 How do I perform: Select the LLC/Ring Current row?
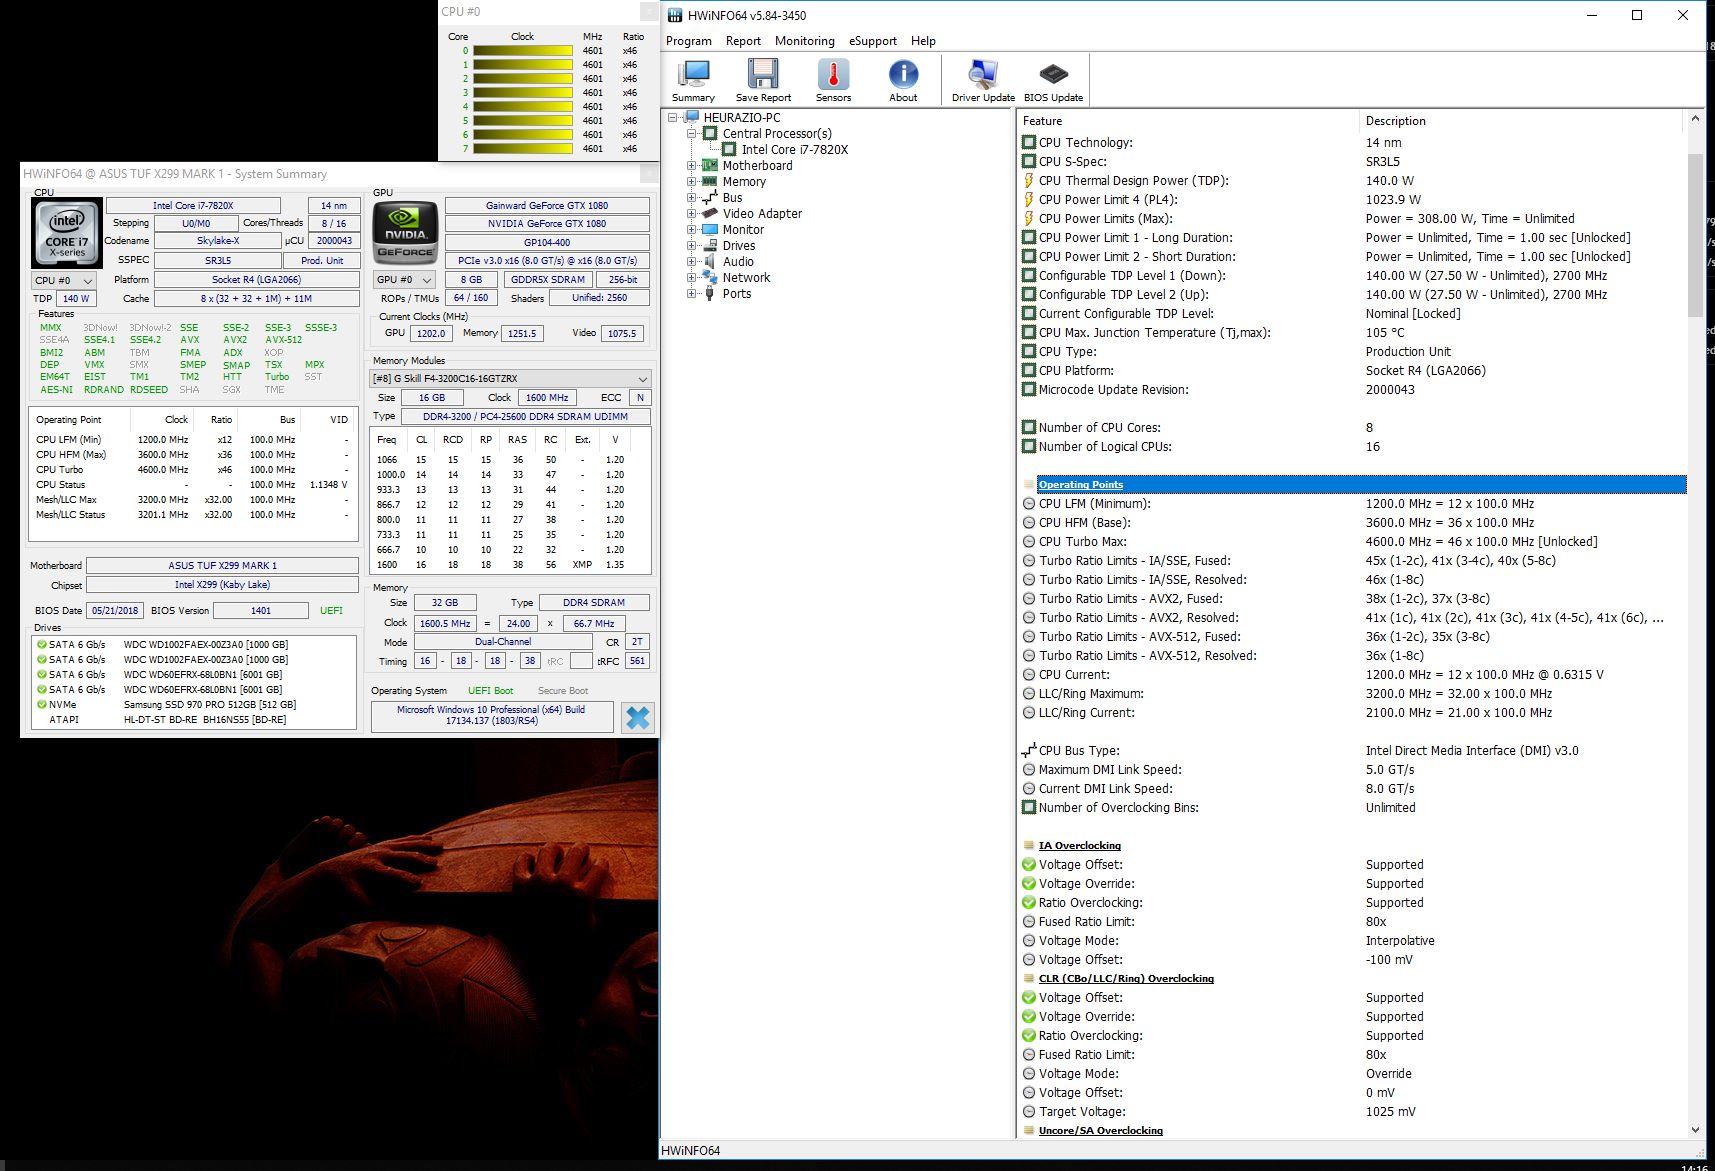[1352, 712]
